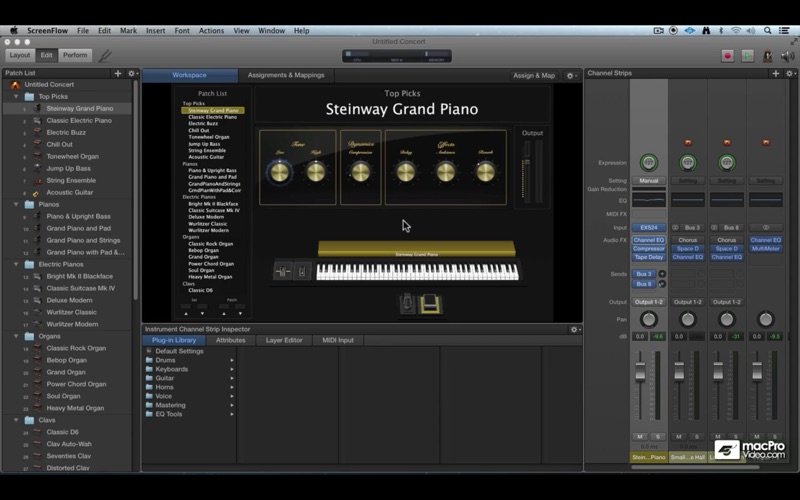Click the tuner fork icon in toolbar
800x500 pixels.
tap(105, 55)
